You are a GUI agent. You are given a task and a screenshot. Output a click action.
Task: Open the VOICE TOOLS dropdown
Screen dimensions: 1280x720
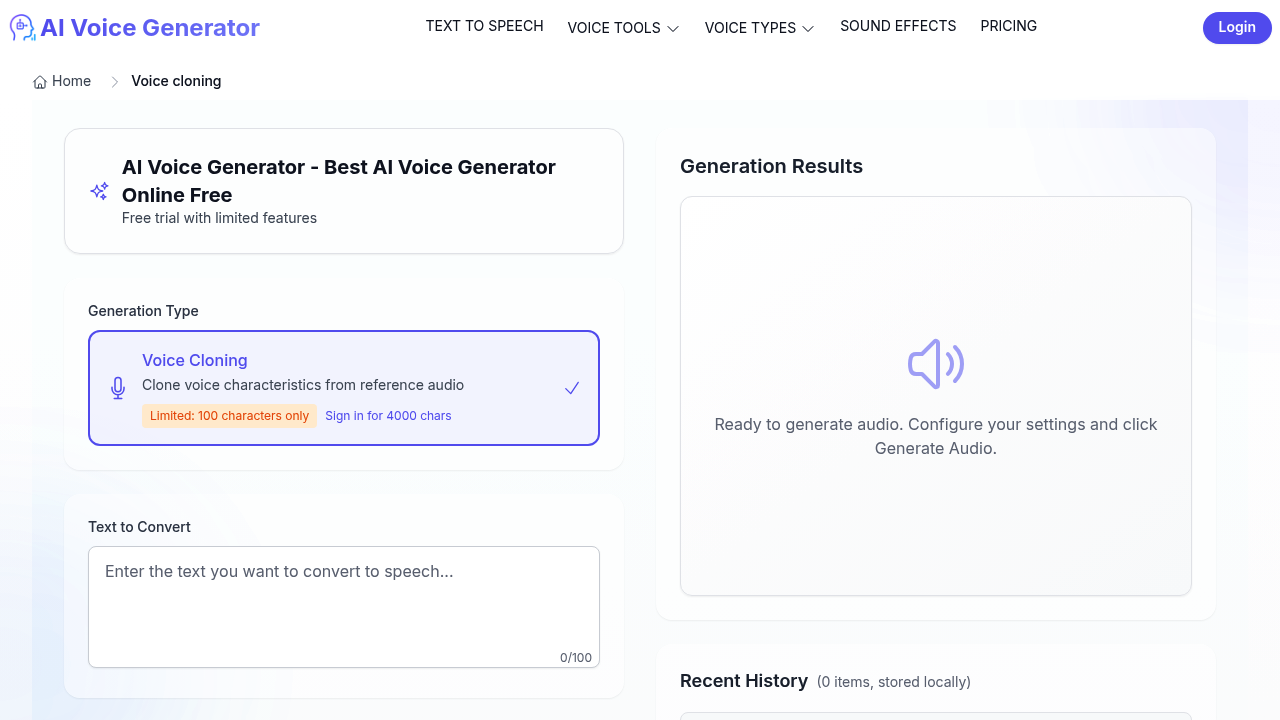coord(622,28)
